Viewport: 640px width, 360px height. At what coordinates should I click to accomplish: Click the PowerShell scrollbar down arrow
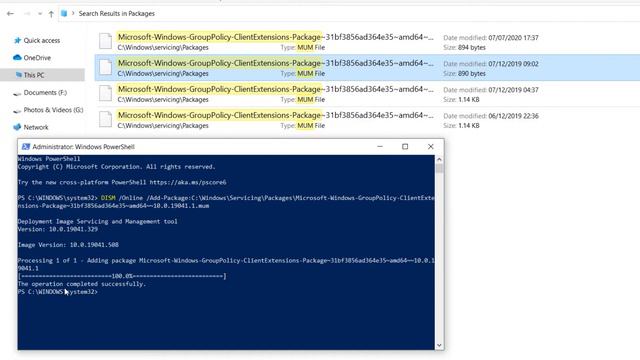point(439,345)
